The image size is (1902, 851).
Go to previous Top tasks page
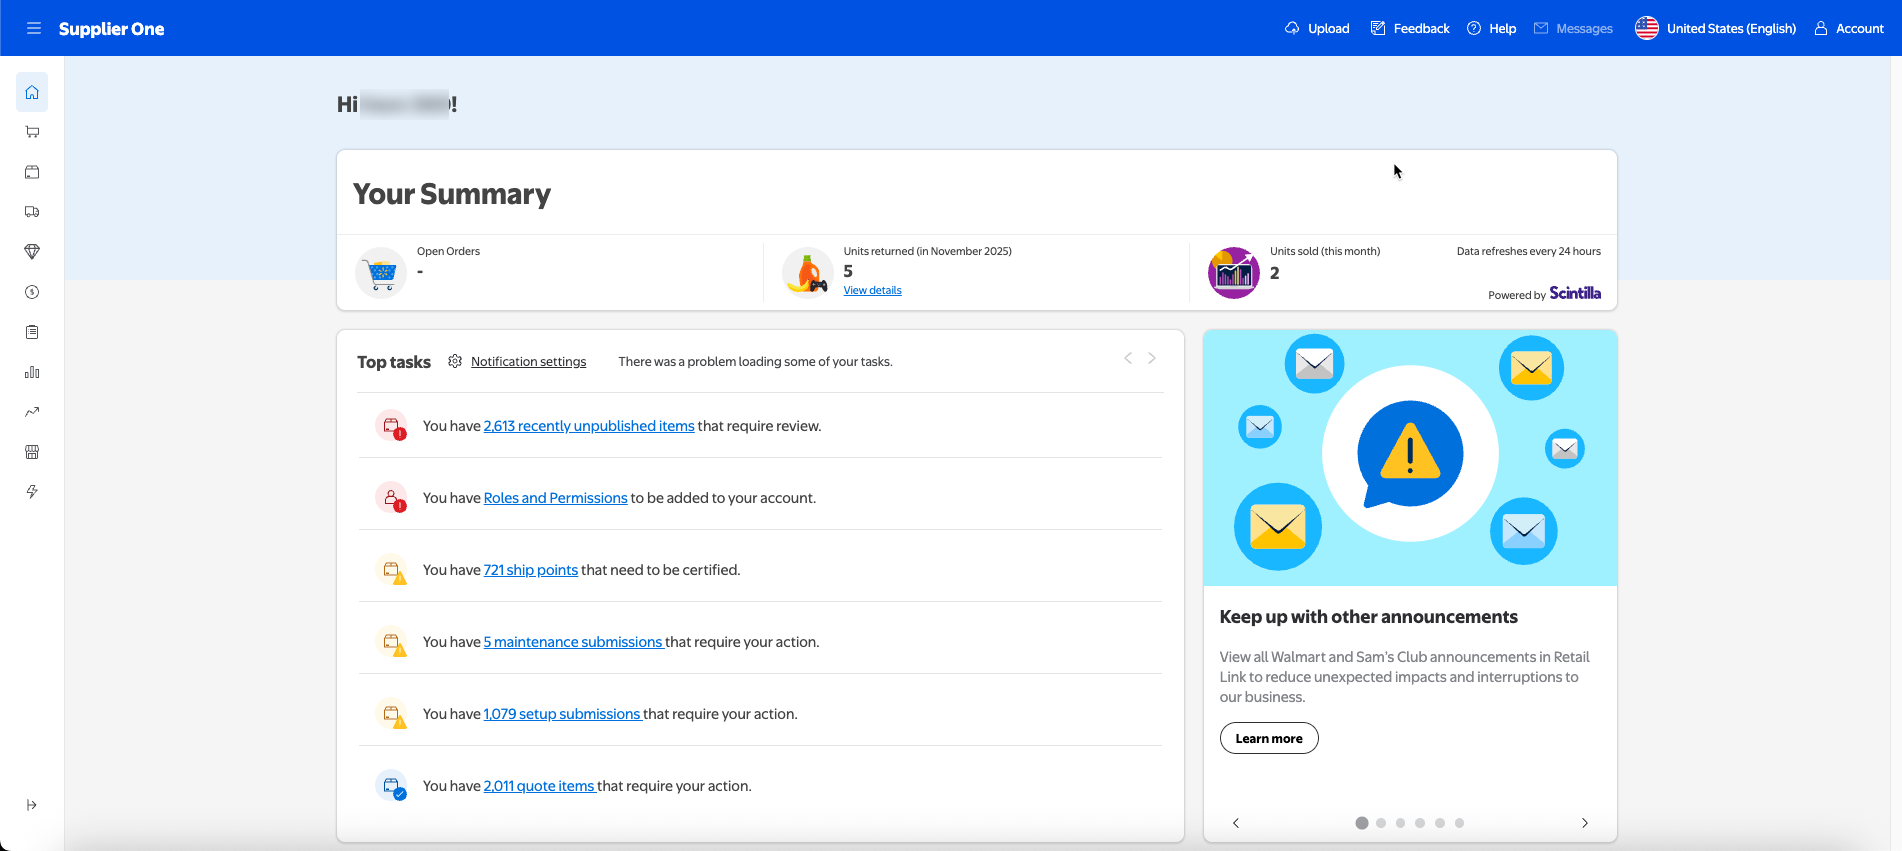(1128, 358)
